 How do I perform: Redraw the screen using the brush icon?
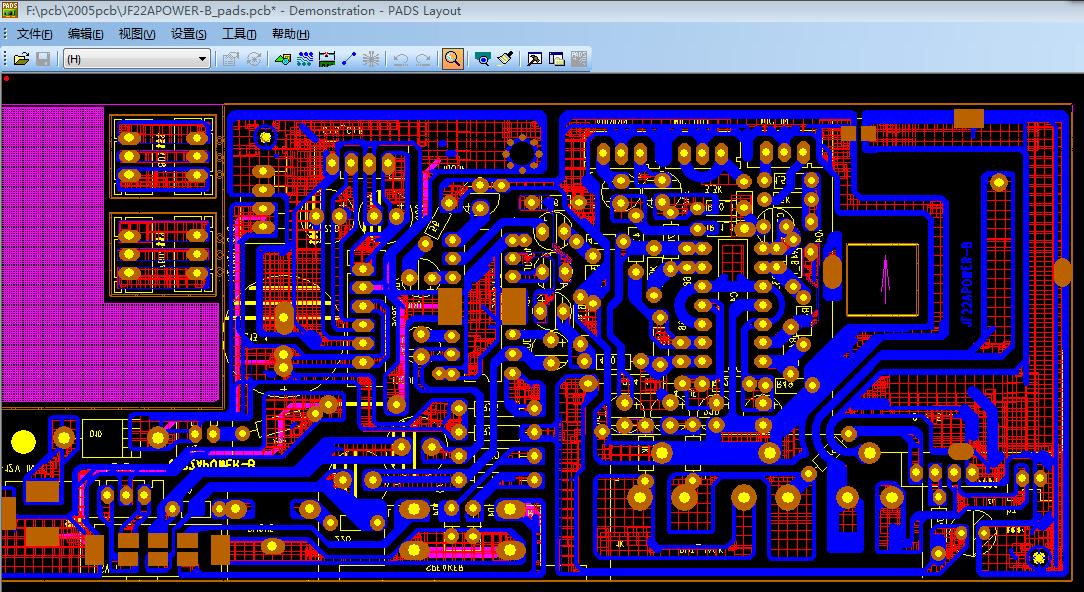point(505,58)
